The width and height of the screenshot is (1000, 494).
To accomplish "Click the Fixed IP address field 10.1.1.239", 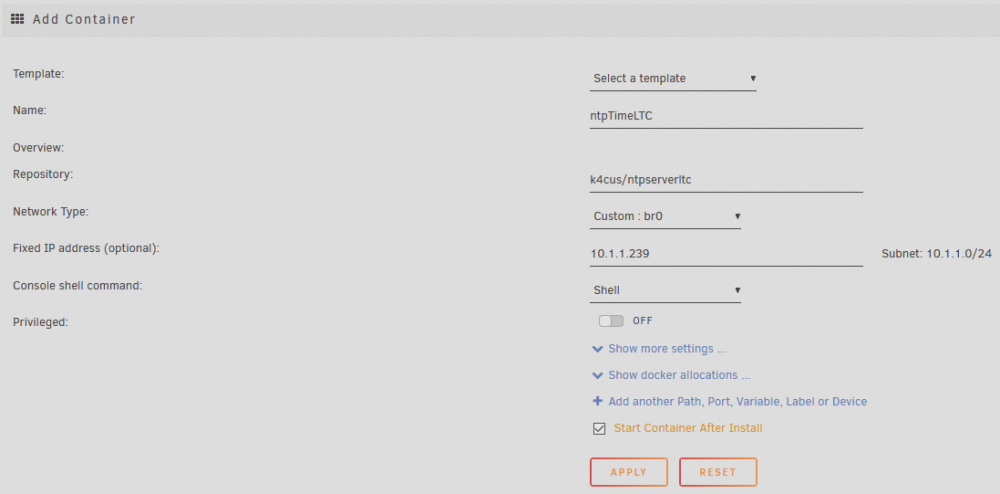I will 726,254.
